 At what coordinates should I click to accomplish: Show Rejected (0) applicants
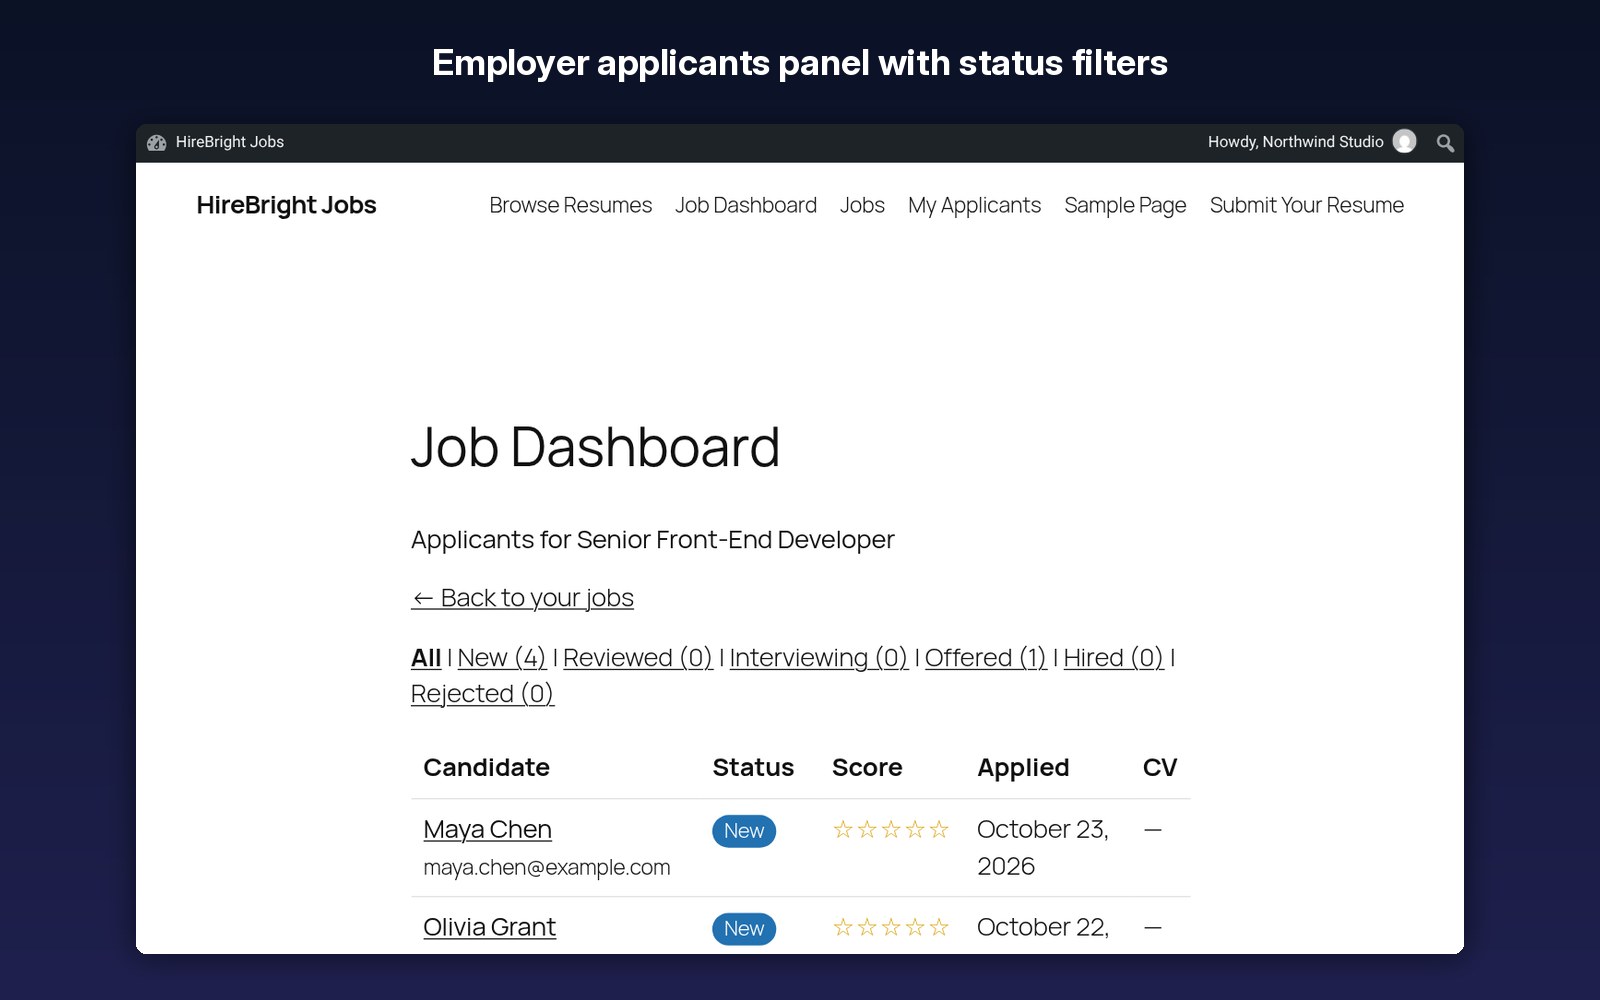tap(482, 694)
